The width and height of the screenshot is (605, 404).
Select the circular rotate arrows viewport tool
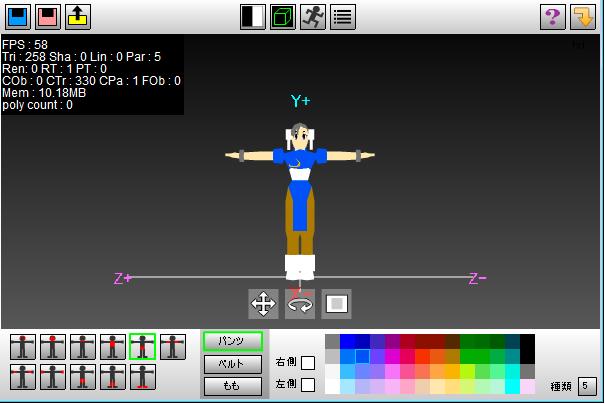click(x=300, y=304)
